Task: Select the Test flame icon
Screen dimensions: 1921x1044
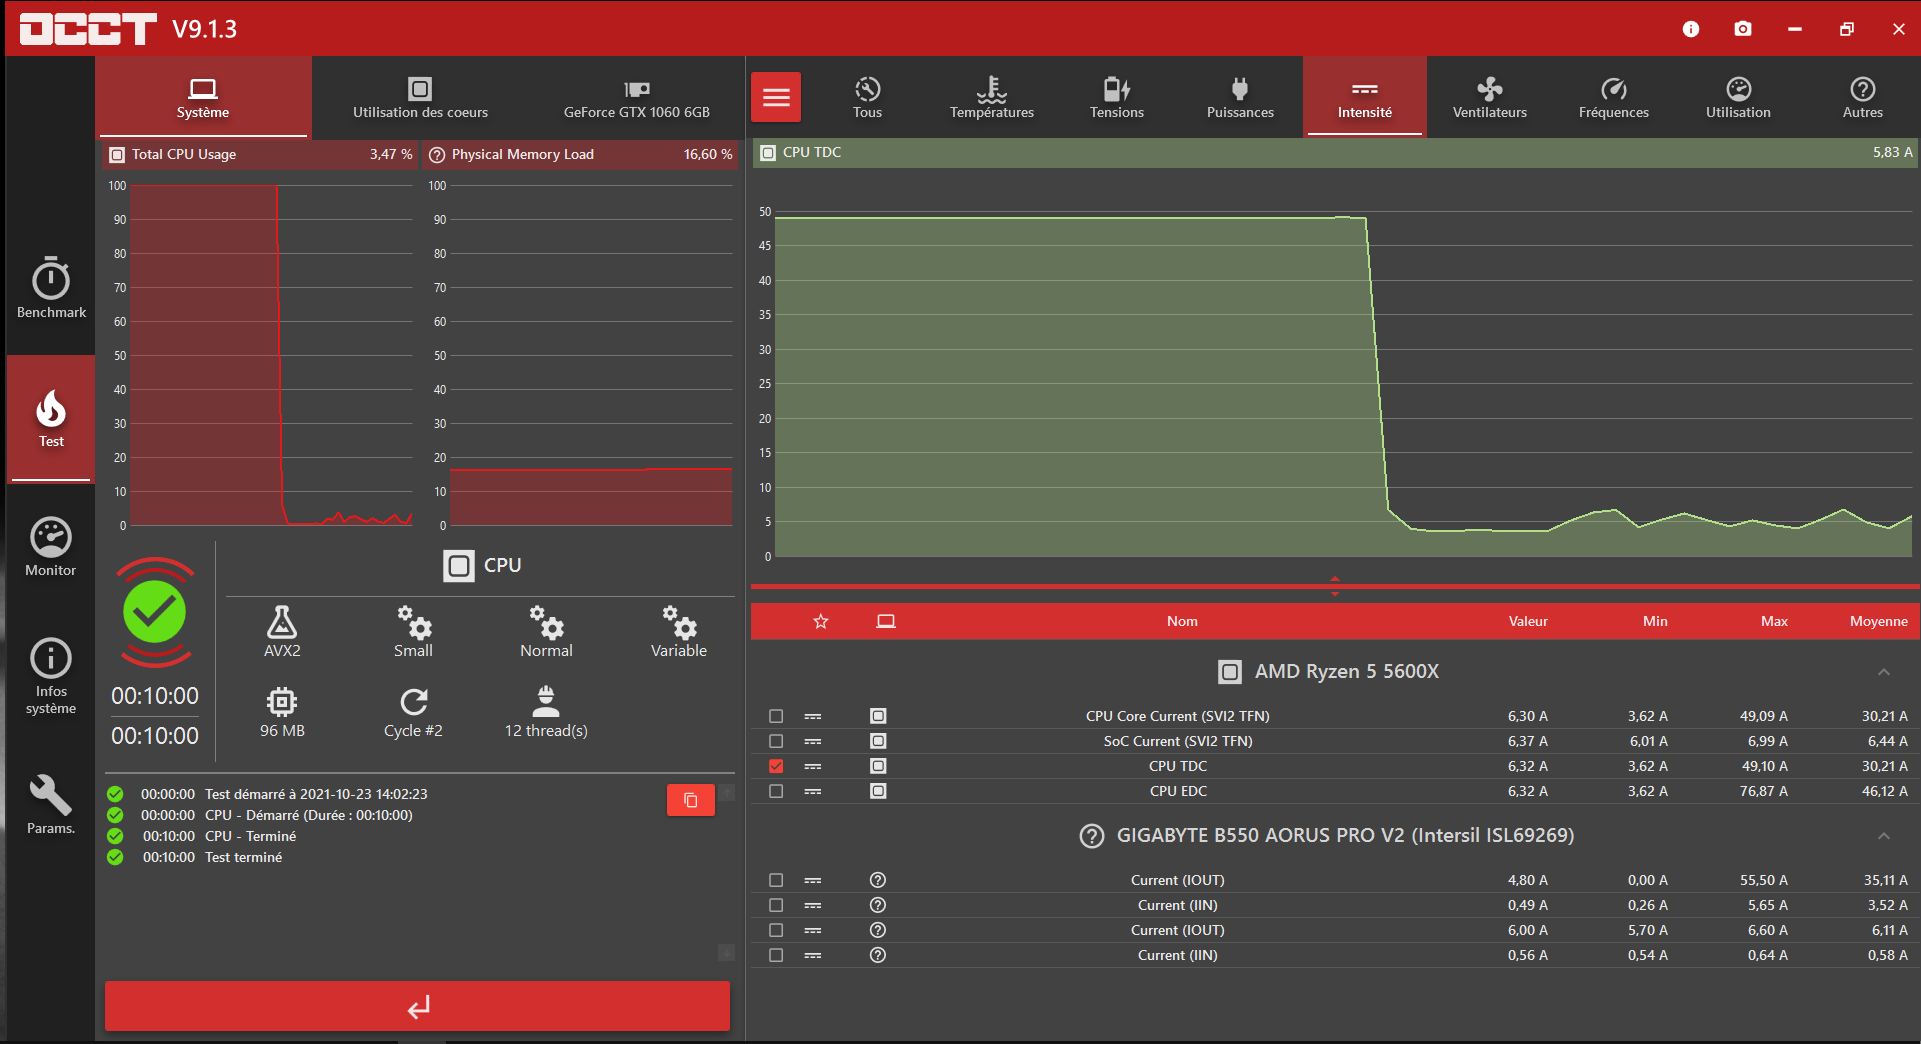Action: (x=51, y=408)
